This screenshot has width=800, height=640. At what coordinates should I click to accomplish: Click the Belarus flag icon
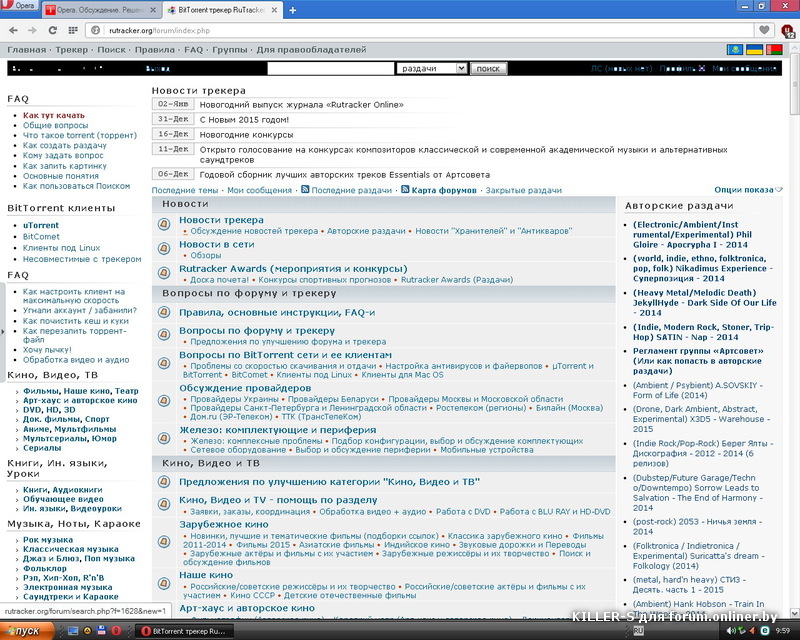774,49
